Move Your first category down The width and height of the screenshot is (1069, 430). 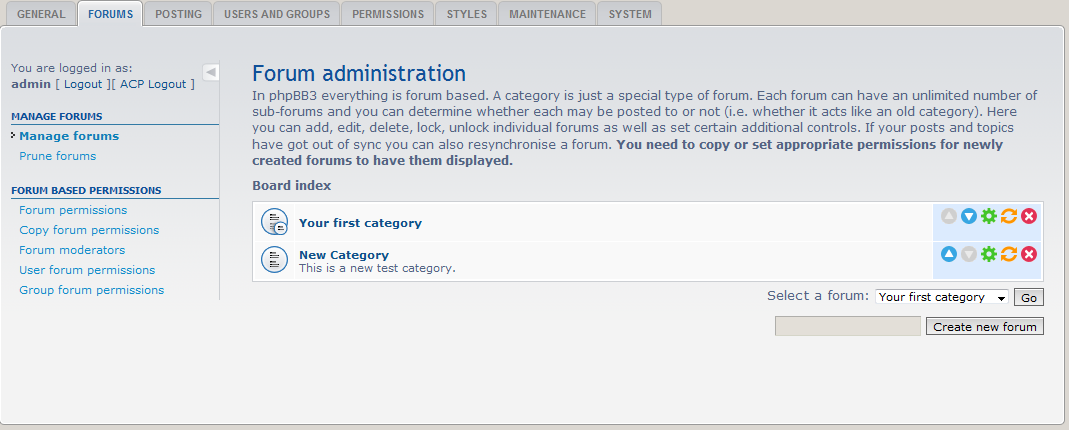[x=969, y=217]
